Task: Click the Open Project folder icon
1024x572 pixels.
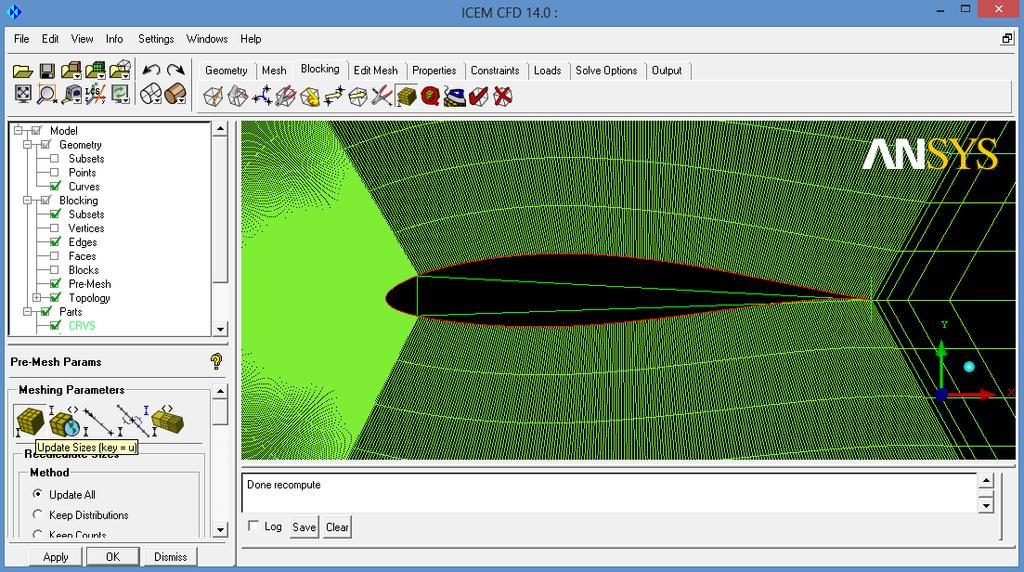Action: click(x=23, y=71)
